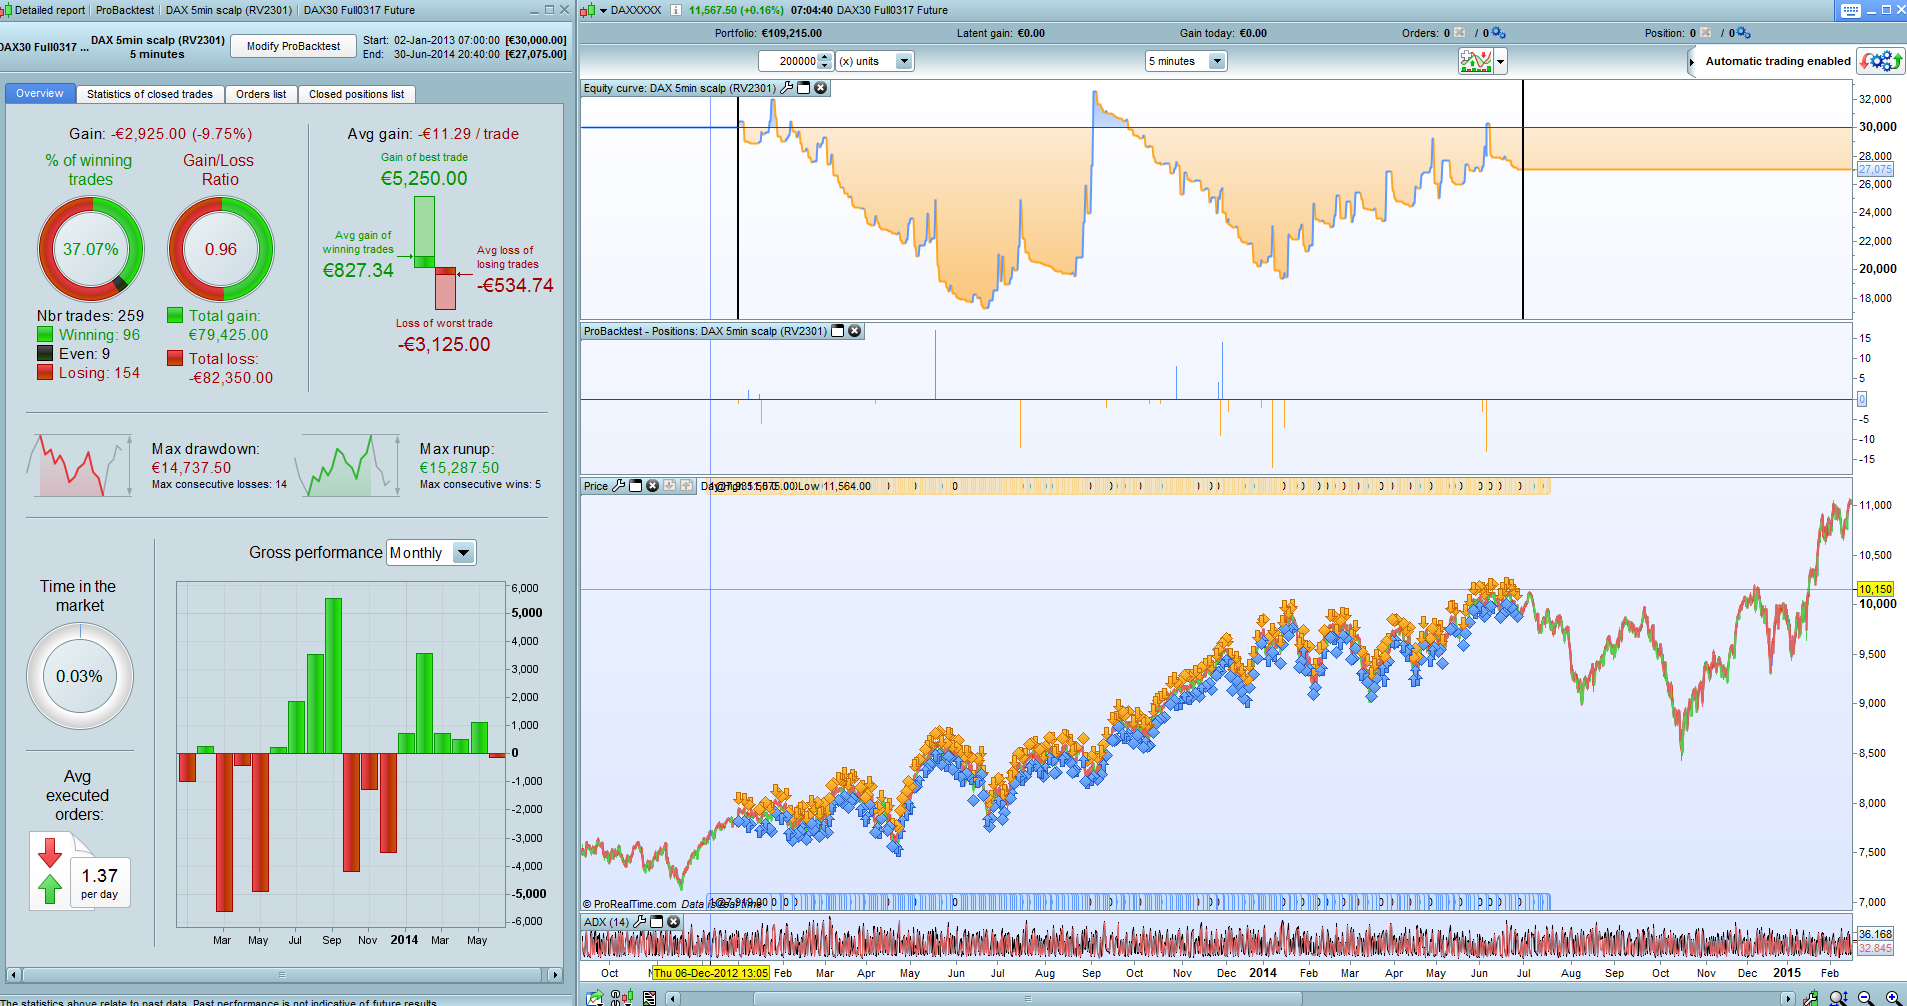Open the bottom list/notes icon
This screenshot has height=1006, width=1907.
650,998
